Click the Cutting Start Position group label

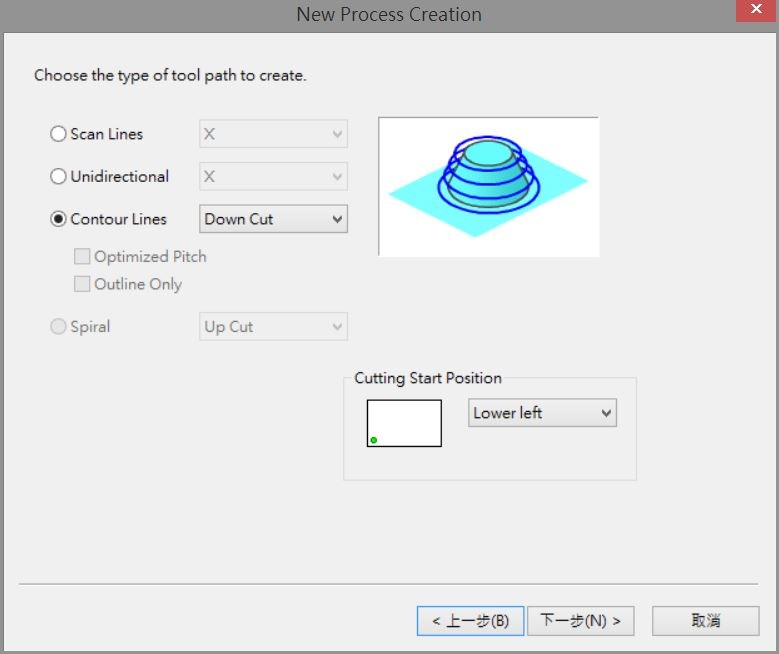[x=428, y=378]
